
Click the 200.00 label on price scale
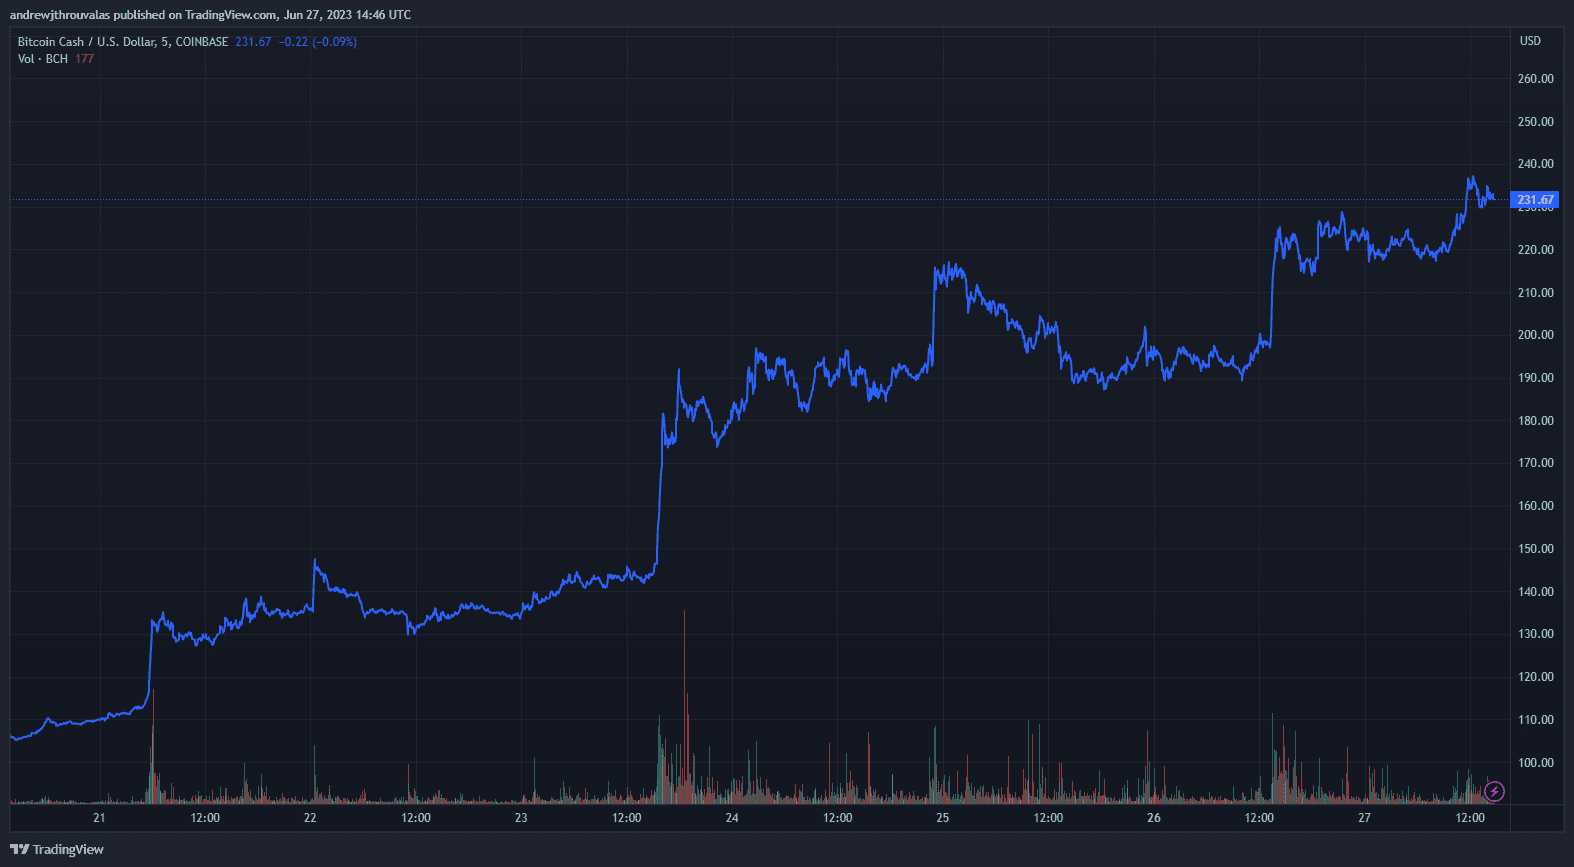(x=1535, y=335)
